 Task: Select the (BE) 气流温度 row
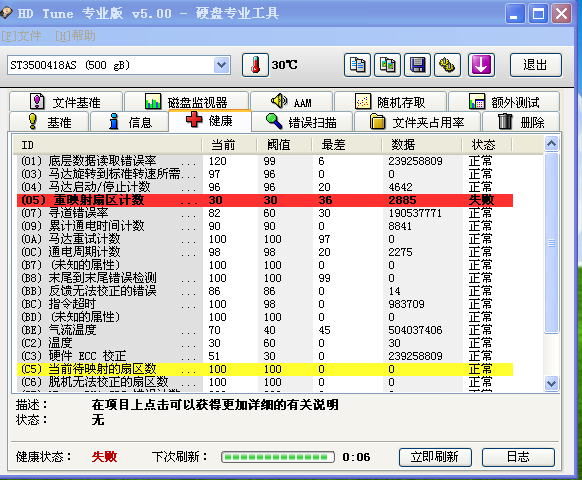(x=265, y=330)
